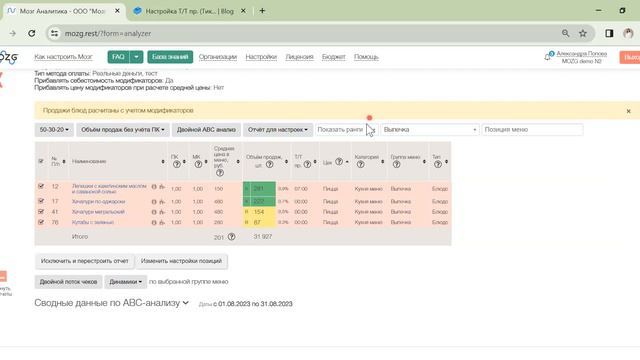Image resolution: width=640 pixels, height=360 pixels.
Task: Open browser side panel icon
Action: coord(609,33)
